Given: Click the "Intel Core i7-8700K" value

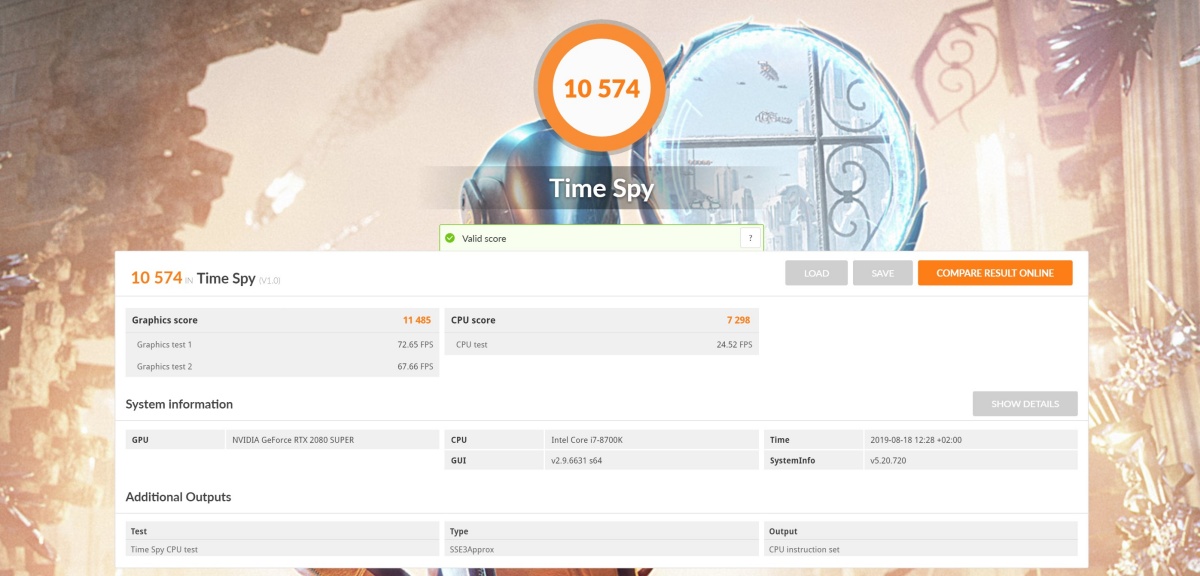Looking at the screenshot, I should (x=587, y=440).
